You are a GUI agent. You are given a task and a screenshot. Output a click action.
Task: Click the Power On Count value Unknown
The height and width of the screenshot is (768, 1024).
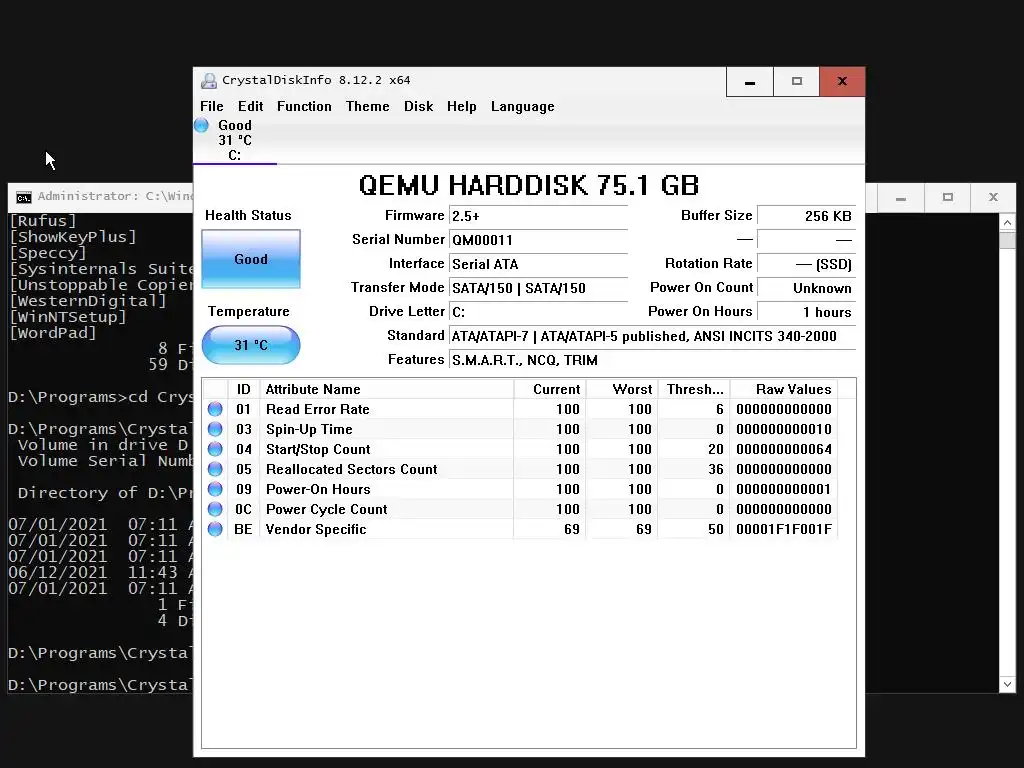[x=806, y=288]
